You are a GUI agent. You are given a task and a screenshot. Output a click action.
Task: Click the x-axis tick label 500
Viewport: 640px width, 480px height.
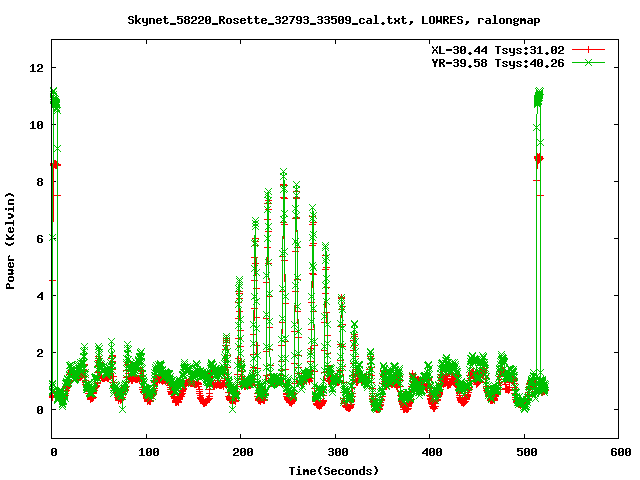tap(527, 452)
